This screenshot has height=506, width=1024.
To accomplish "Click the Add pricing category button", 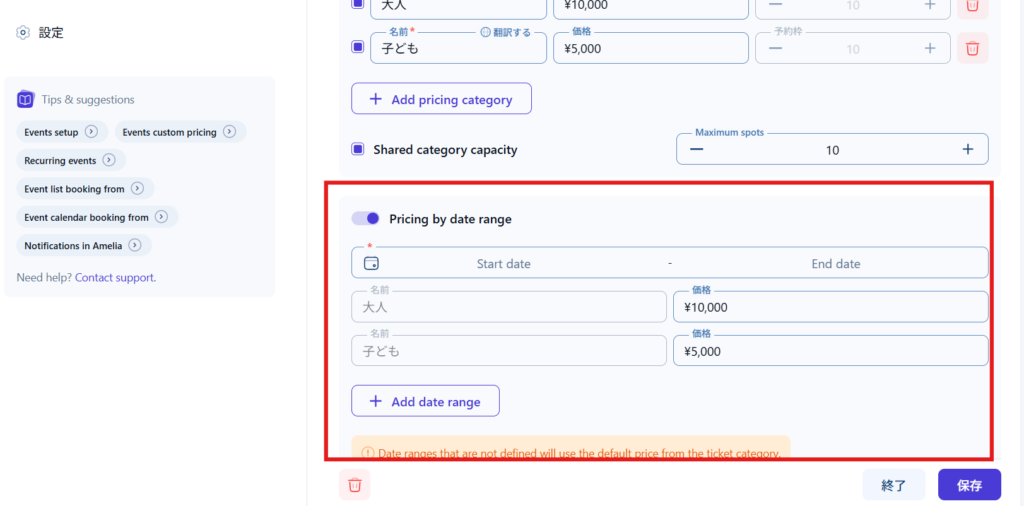I will (441, 99).
